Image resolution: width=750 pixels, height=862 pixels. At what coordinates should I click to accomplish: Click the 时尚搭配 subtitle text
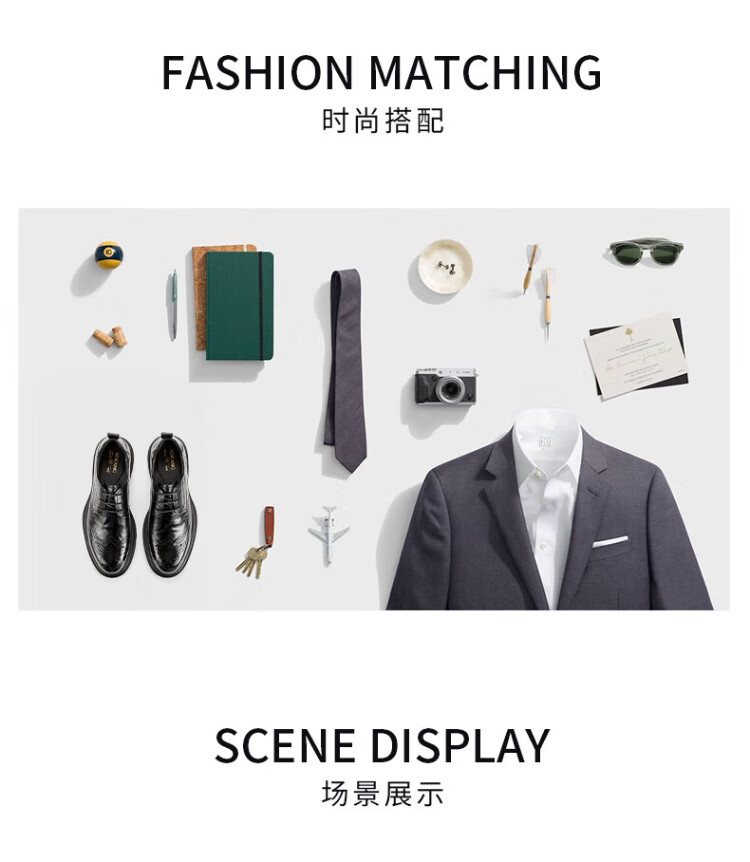click(x=383, y=121)
